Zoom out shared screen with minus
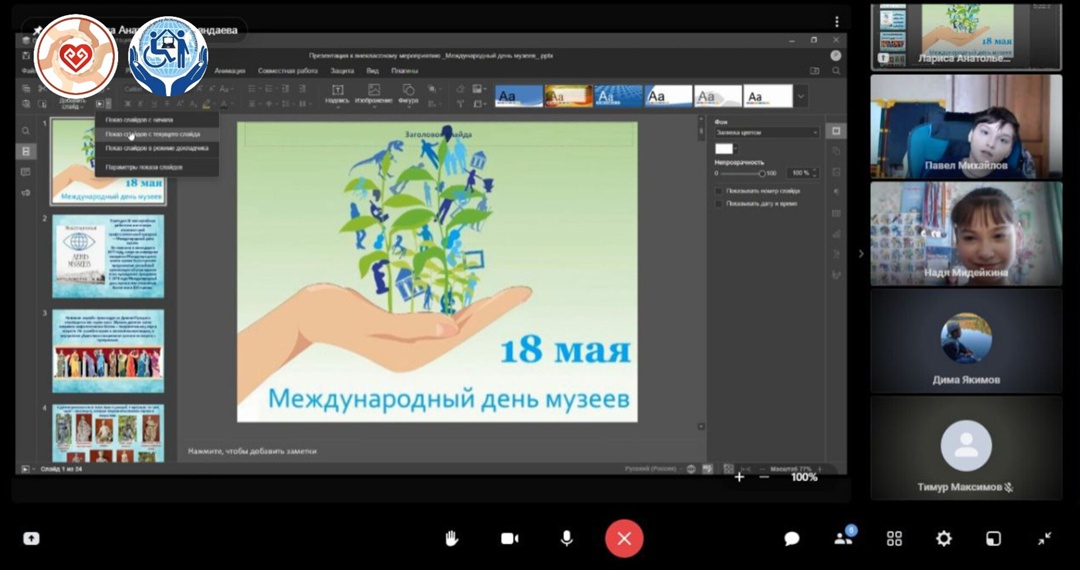The height and width of the screenshot is (570, 1080). (x=764, y=476)
